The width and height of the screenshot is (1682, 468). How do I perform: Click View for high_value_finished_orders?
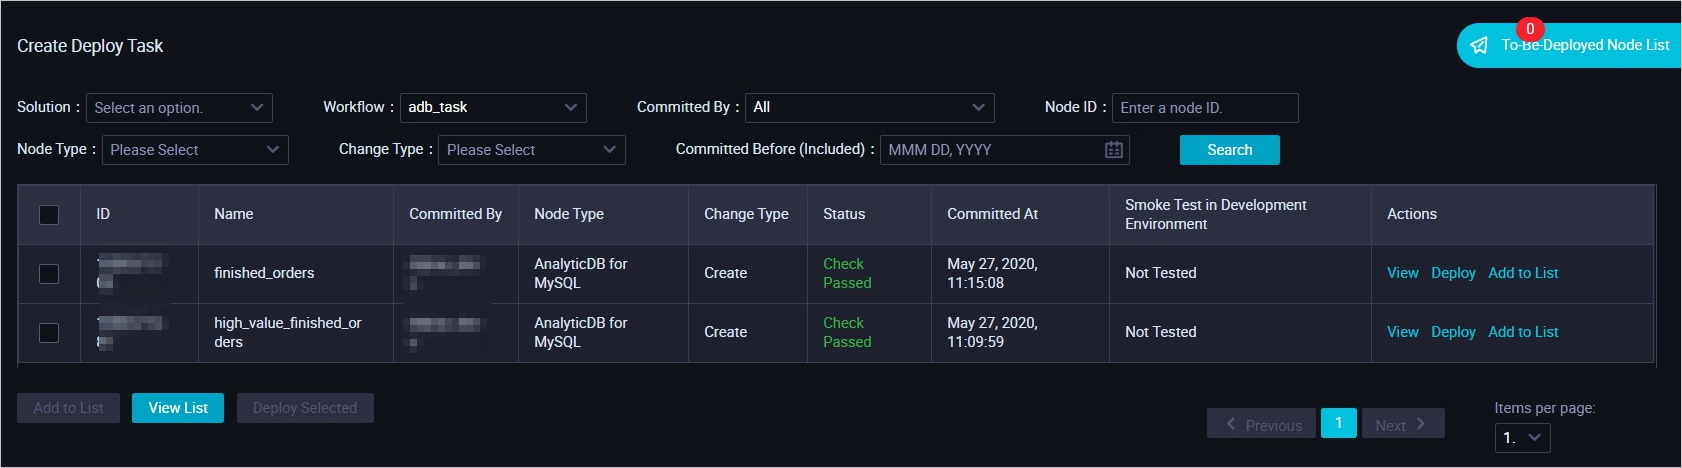coord(1402,332)
